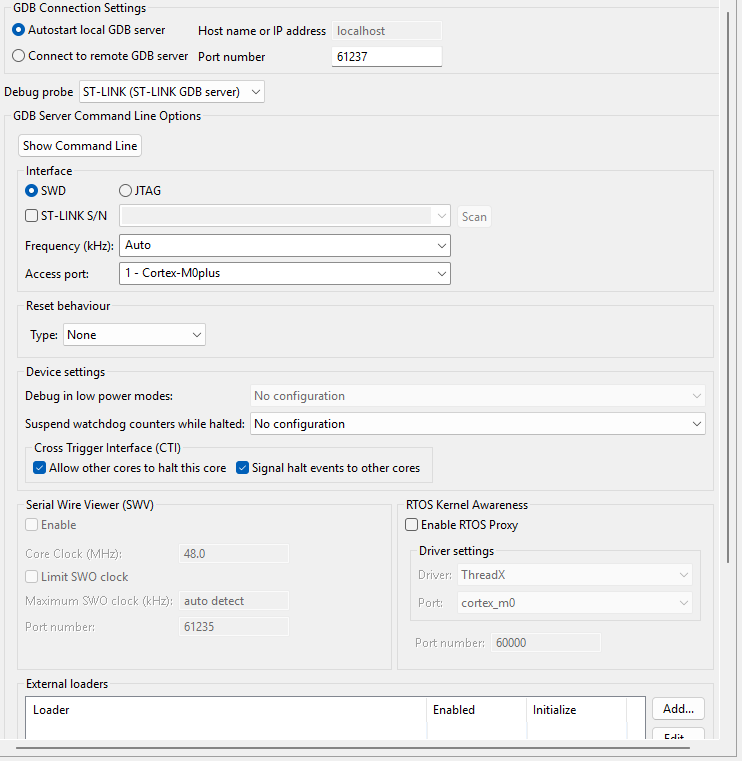Image resolution: width=742 pixels, height=761 pixels.
Task: Open the Debug probe dropdown
Action: click(x=172, y=92)
